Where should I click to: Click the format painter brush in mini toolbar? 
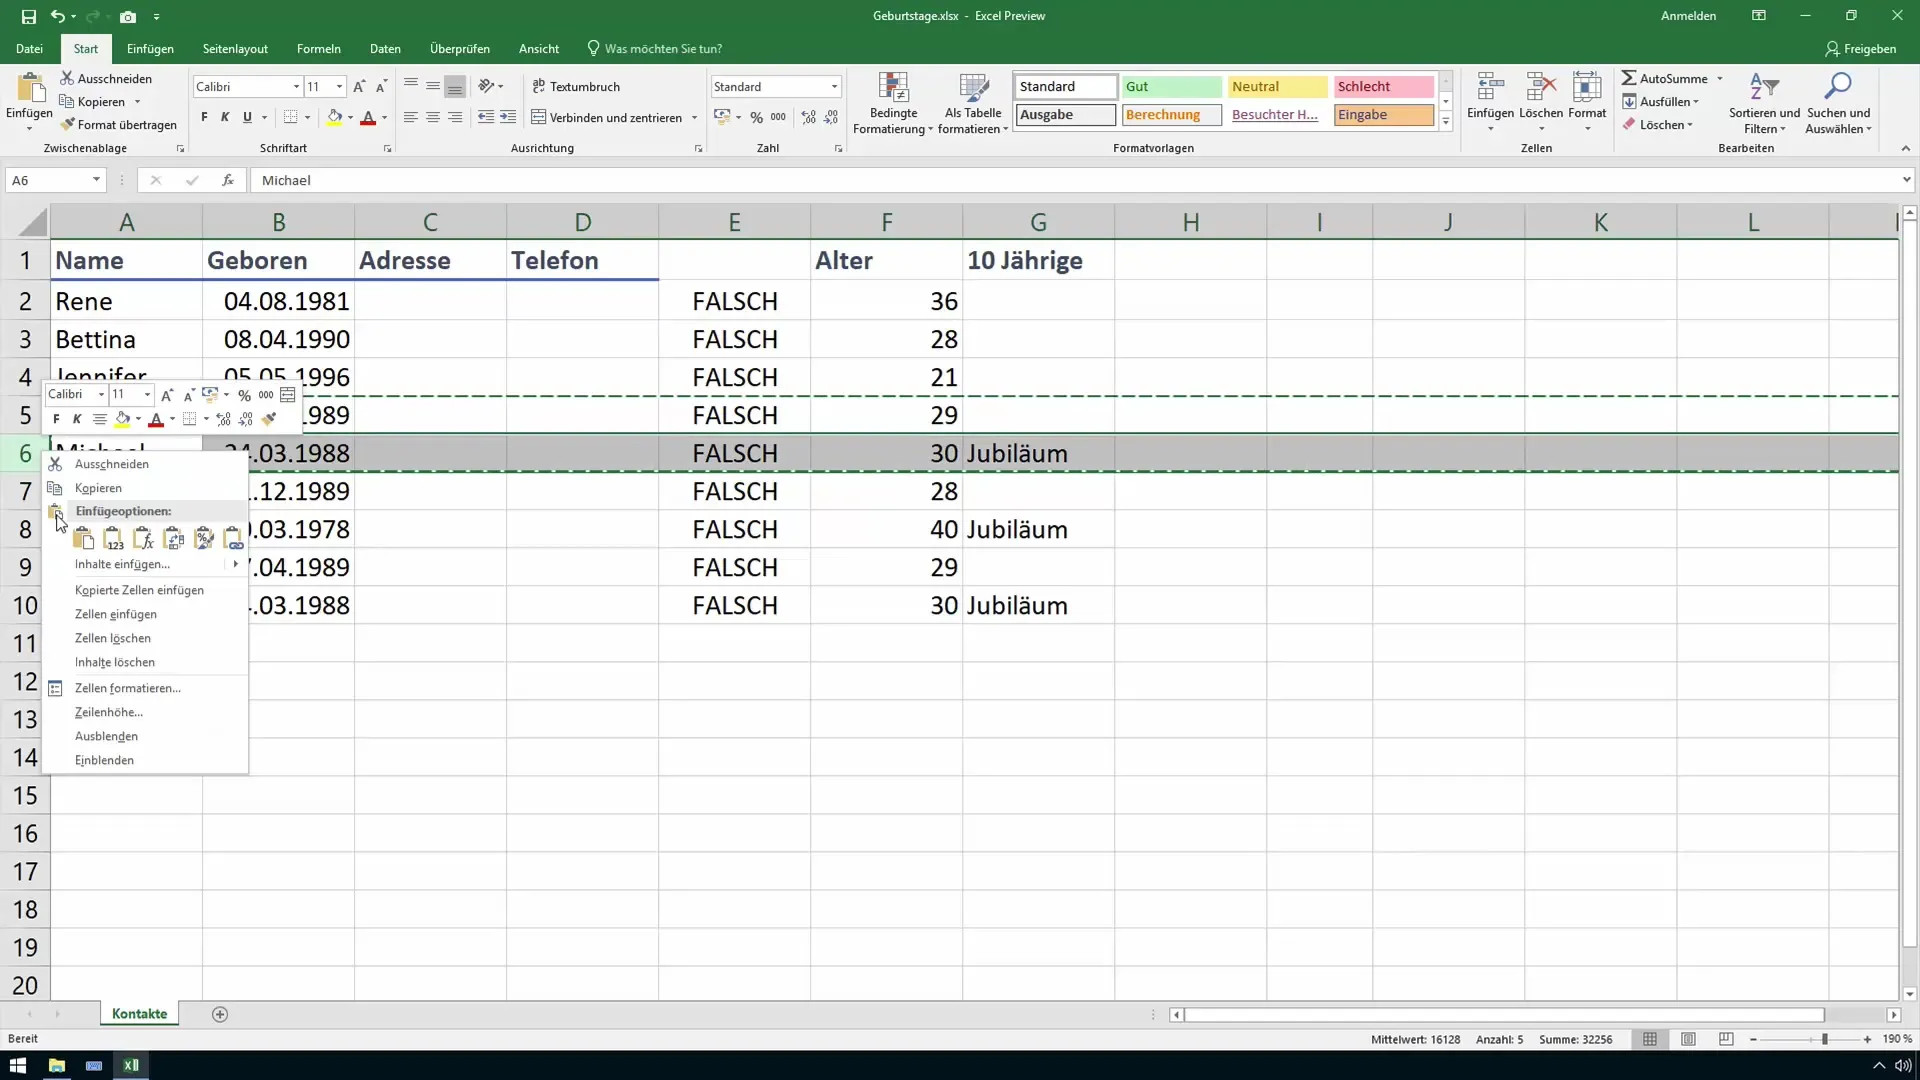coord(269,419)
